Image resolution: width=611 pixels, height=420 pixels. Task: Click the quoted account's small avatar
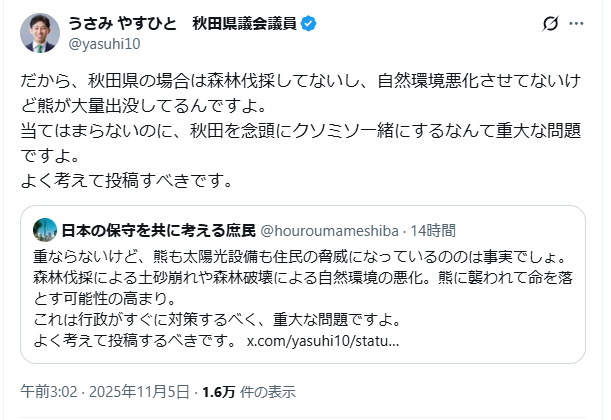(44, 229)
